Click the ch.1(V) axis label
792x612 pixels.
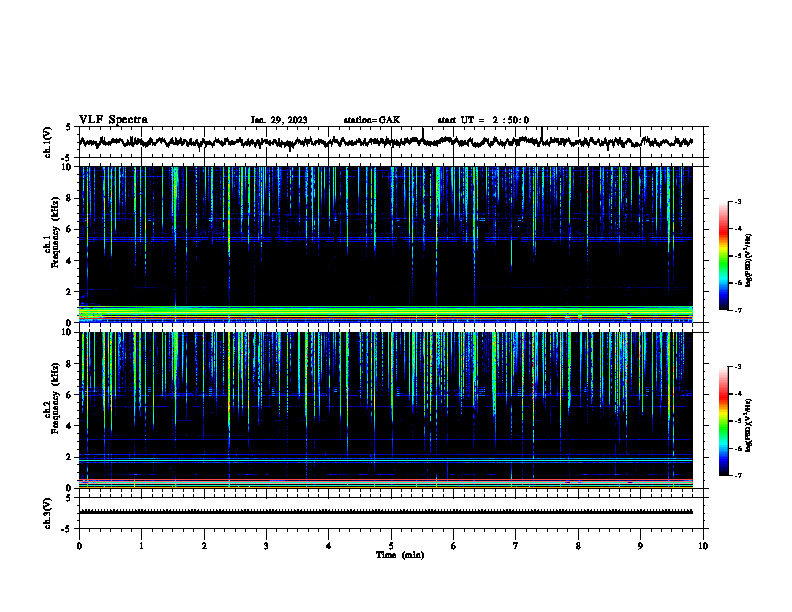(x=48, y=142)
